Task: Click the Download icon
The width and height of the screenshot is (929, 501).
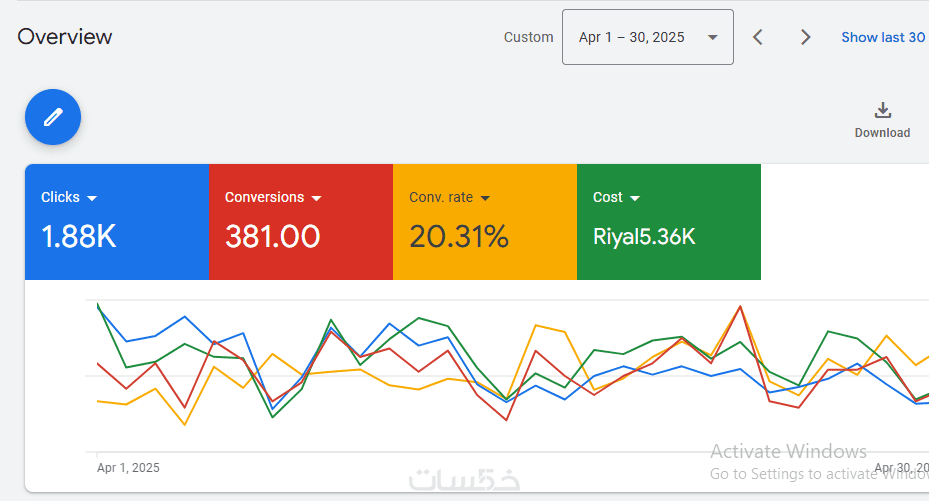Action: 882,110
